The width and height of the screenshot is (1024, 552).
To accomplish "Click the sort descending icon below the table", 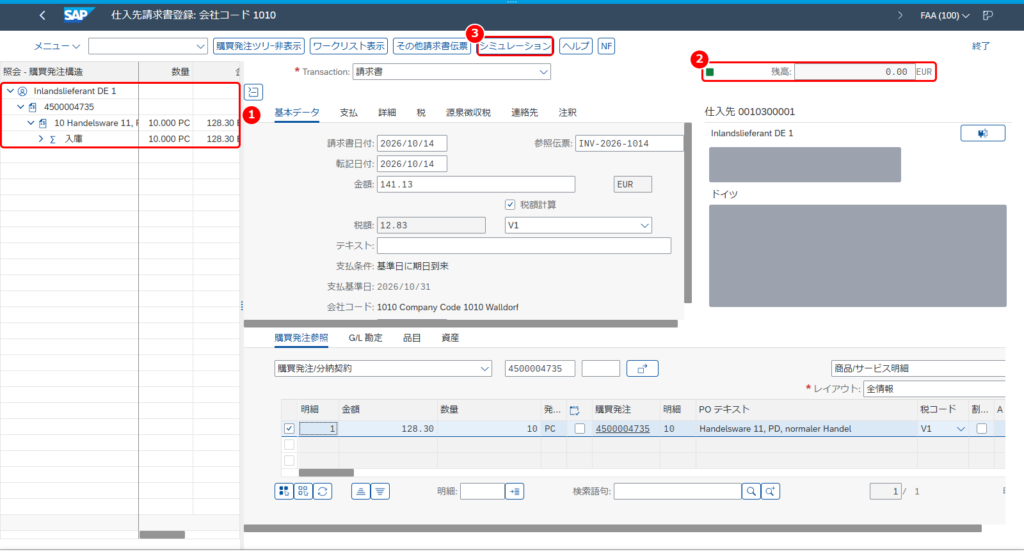I will [x=380, y=491].
